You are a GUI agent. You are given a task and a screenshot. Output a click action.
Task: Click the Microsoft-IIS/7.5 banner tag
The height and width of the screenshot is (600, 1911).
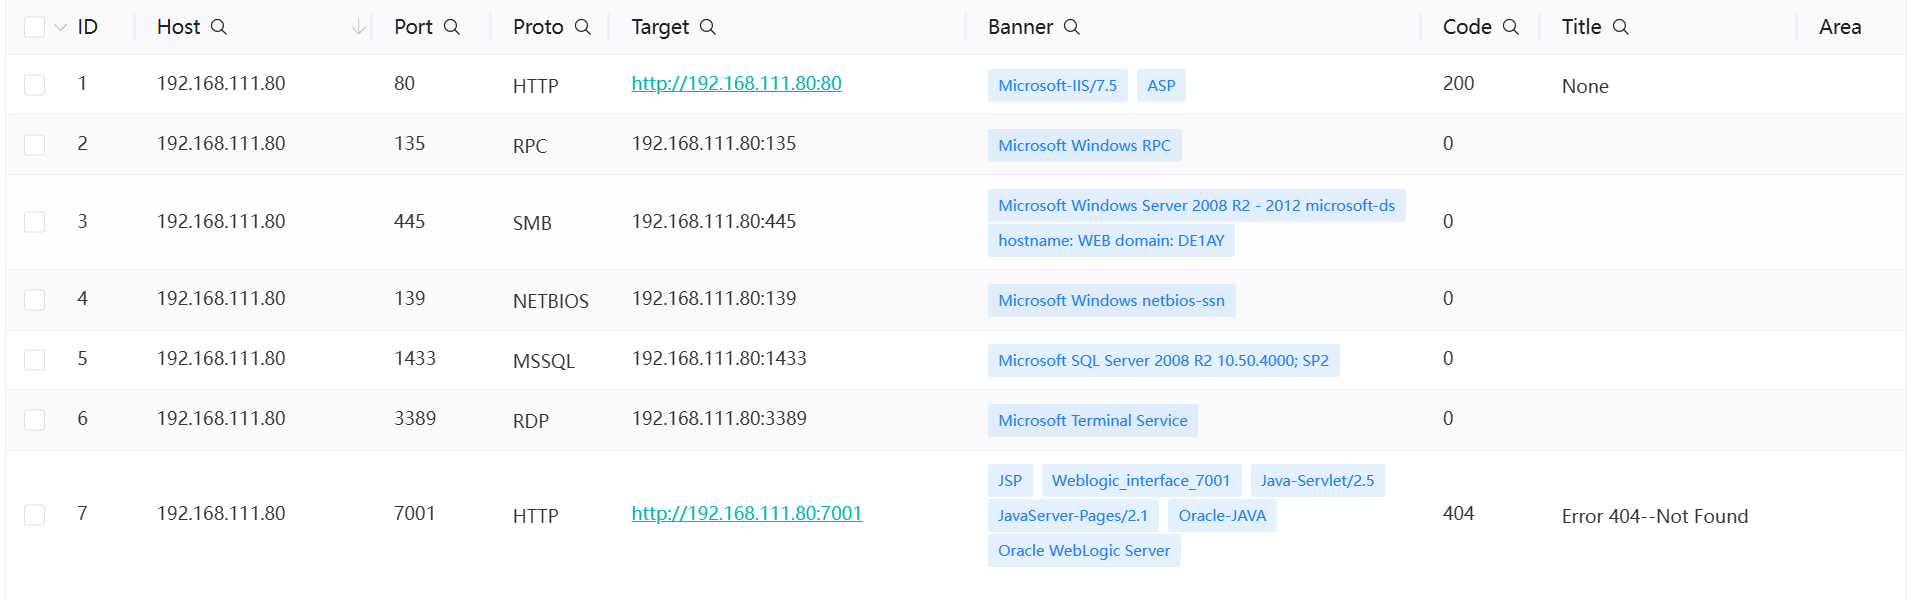(1057, 86)
